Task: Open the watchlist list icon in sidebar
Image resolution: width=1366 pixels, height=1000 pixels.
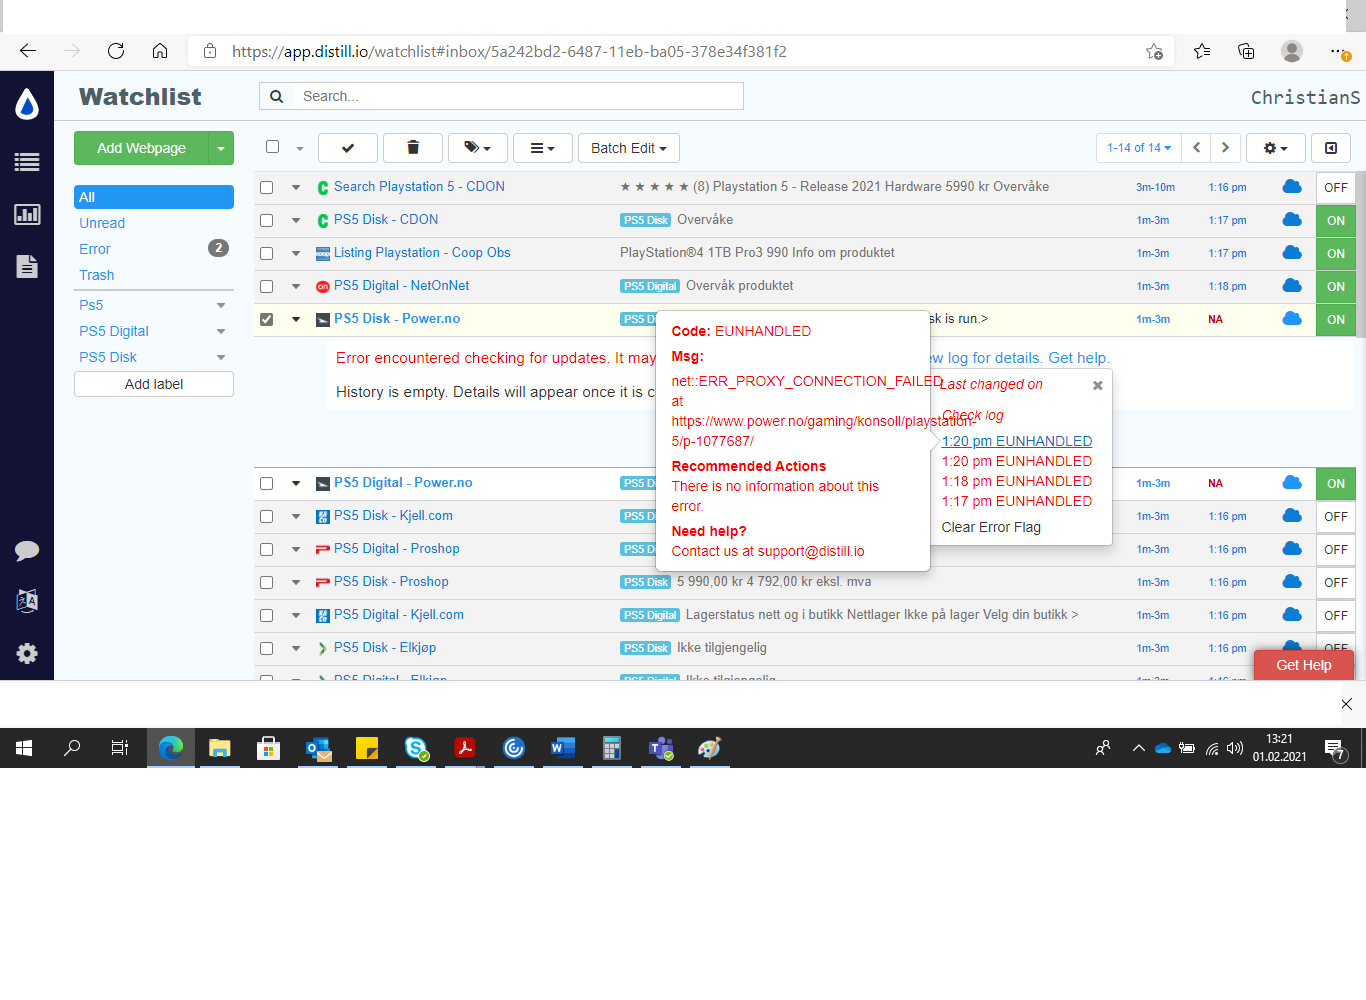Action: point(27,162)
